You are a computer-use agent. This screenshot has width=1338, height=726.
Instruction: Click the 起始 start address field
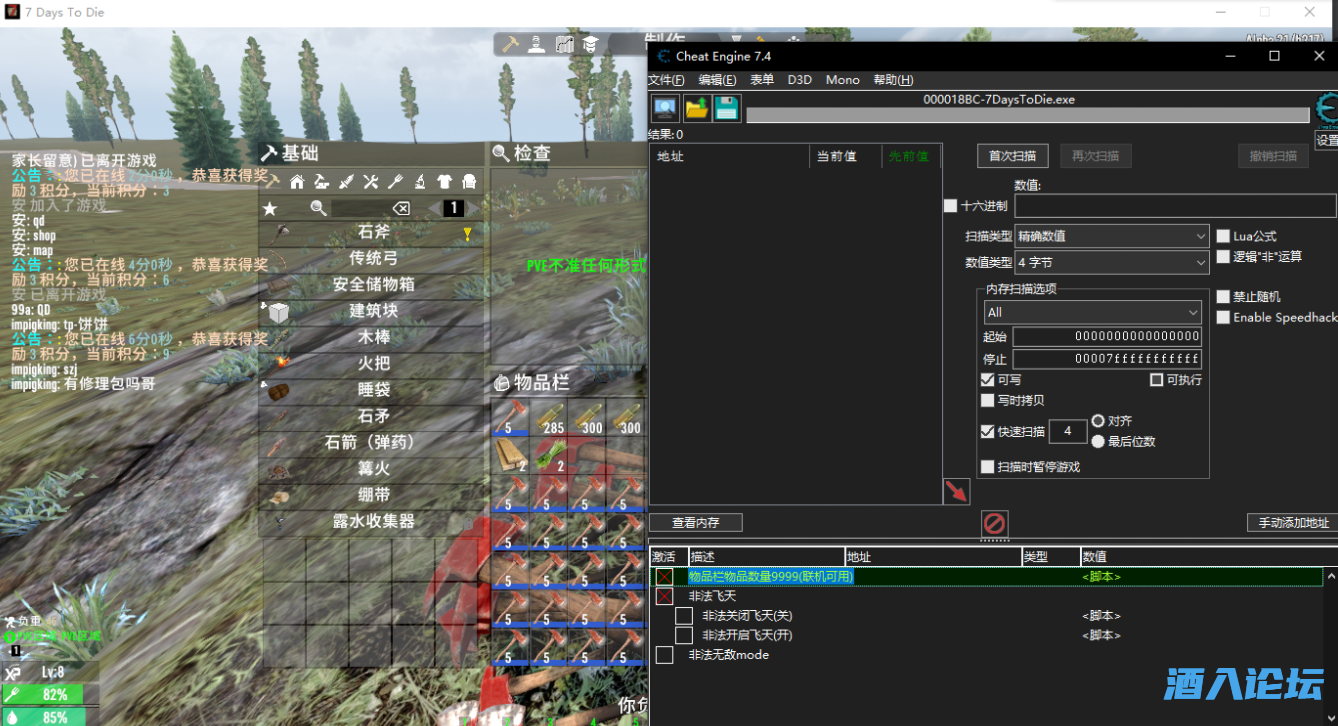point(1107,336)
